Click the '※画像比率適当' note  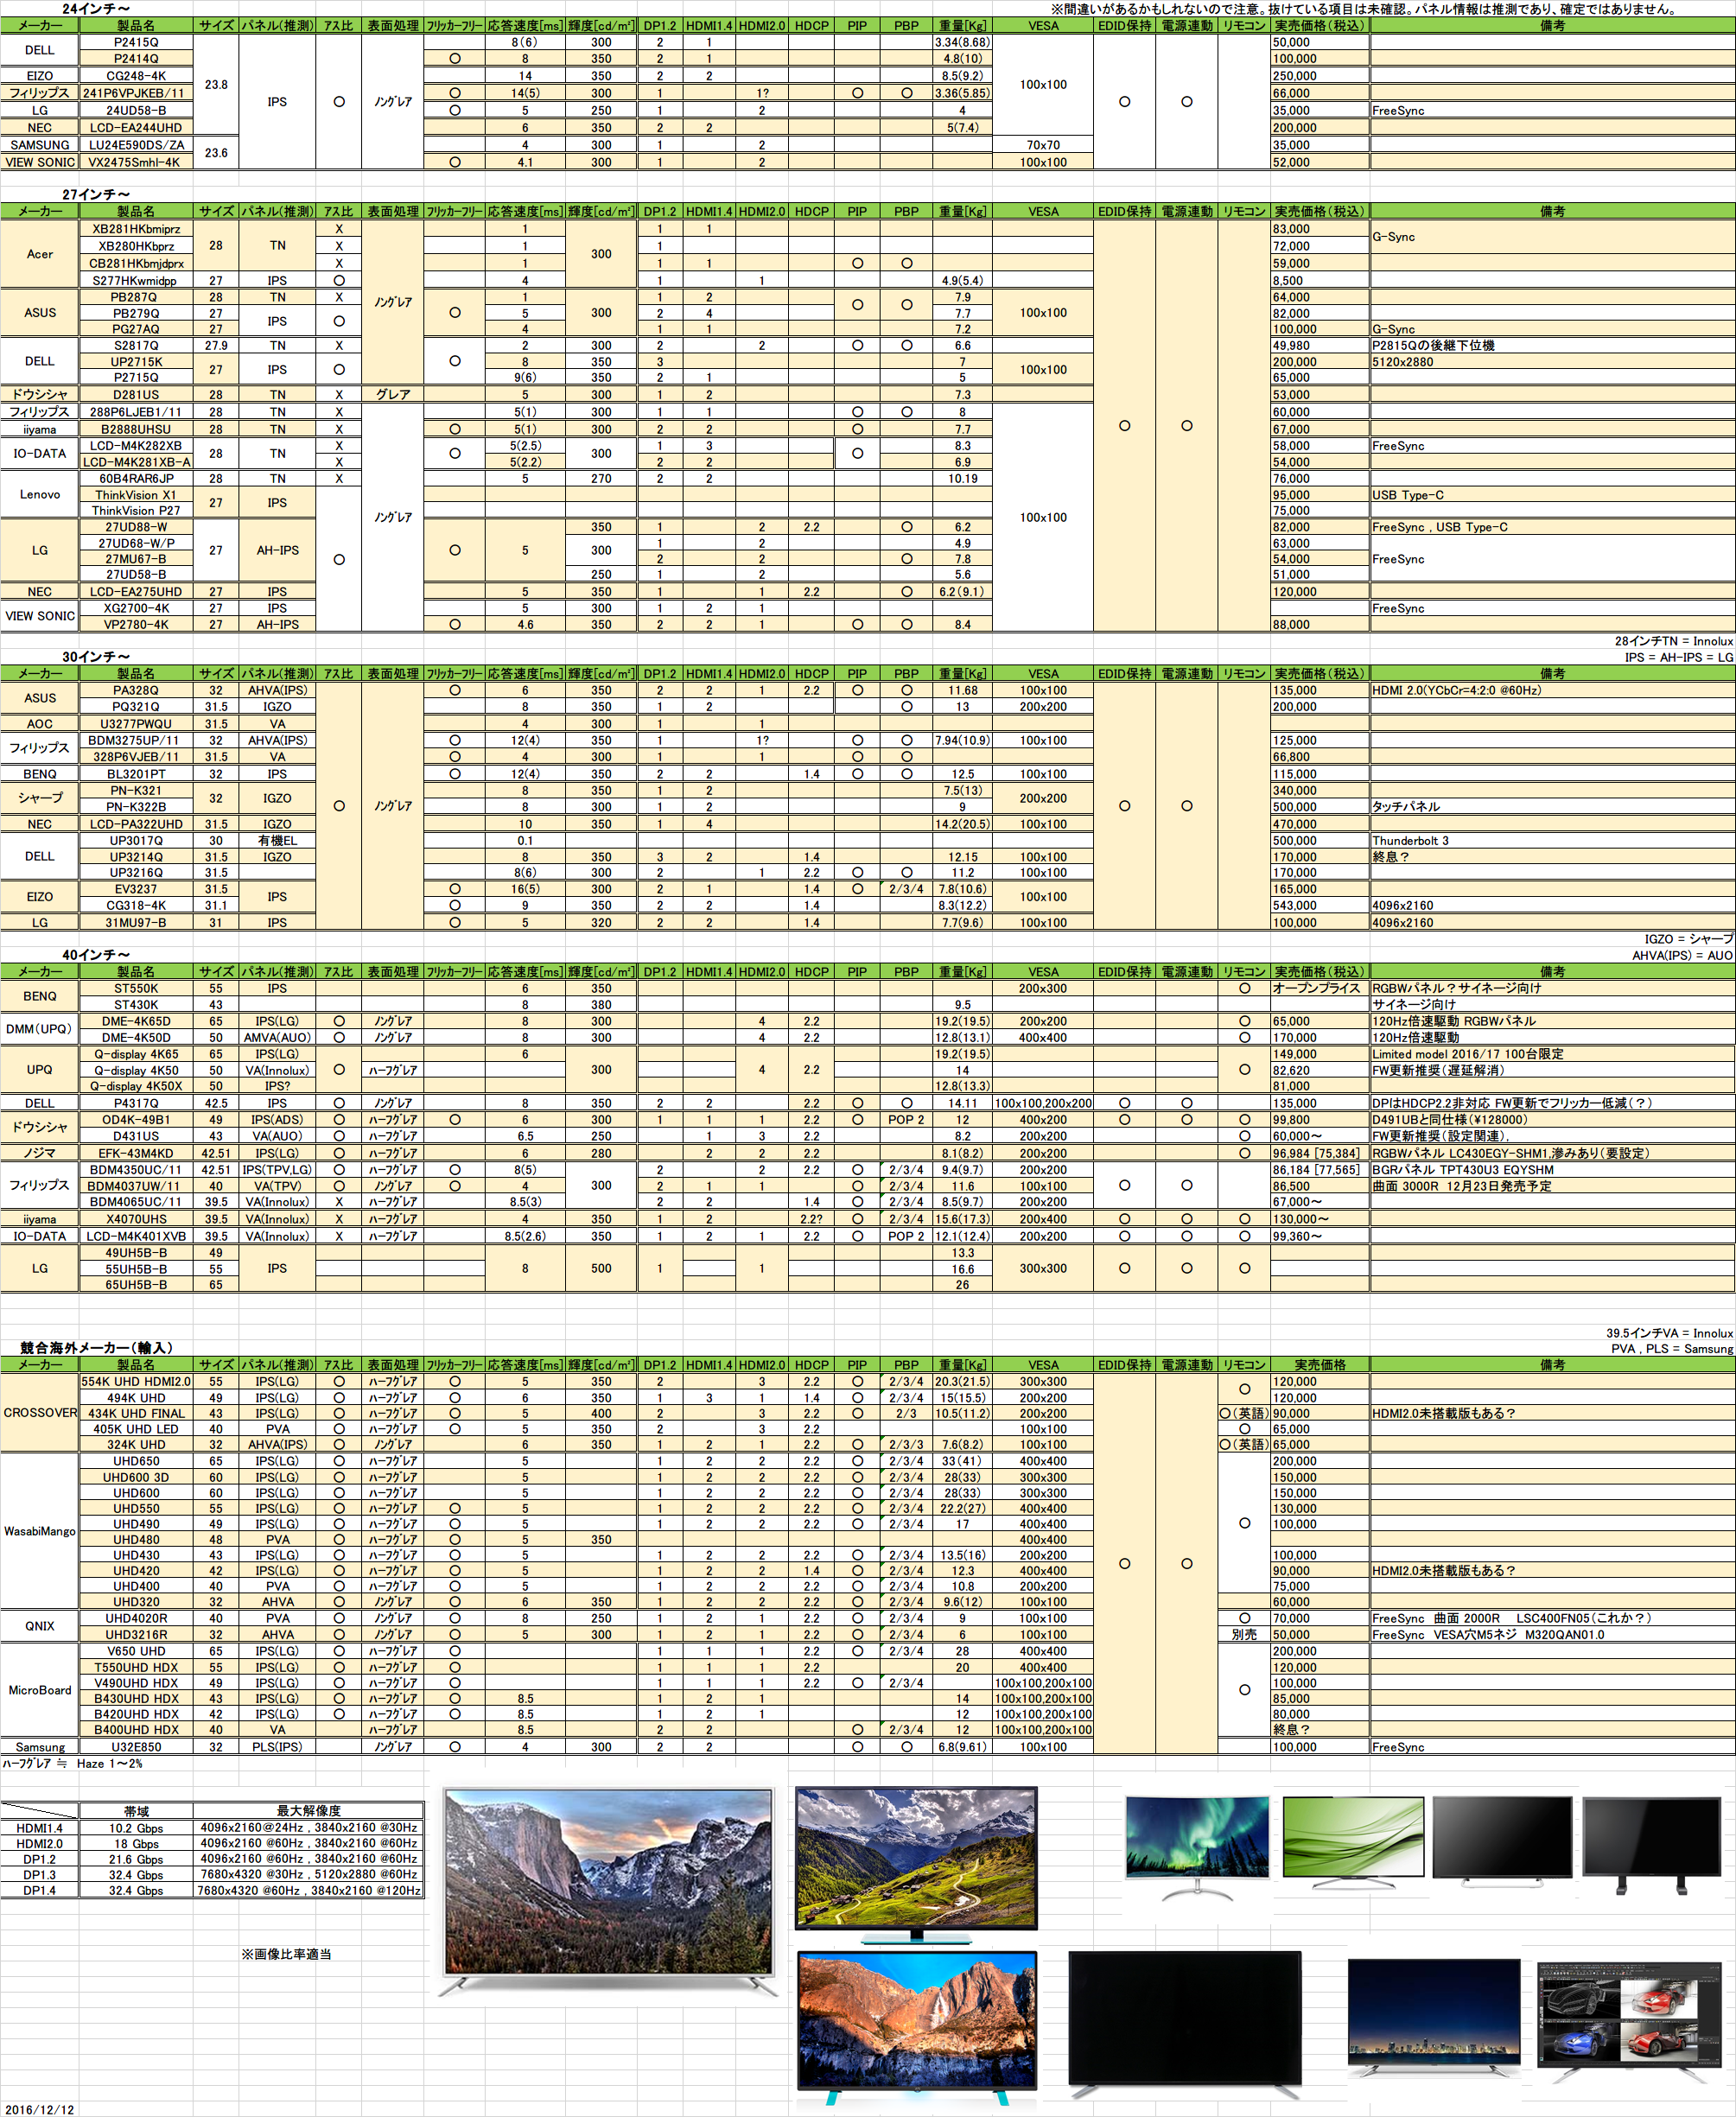(286, 1954)
